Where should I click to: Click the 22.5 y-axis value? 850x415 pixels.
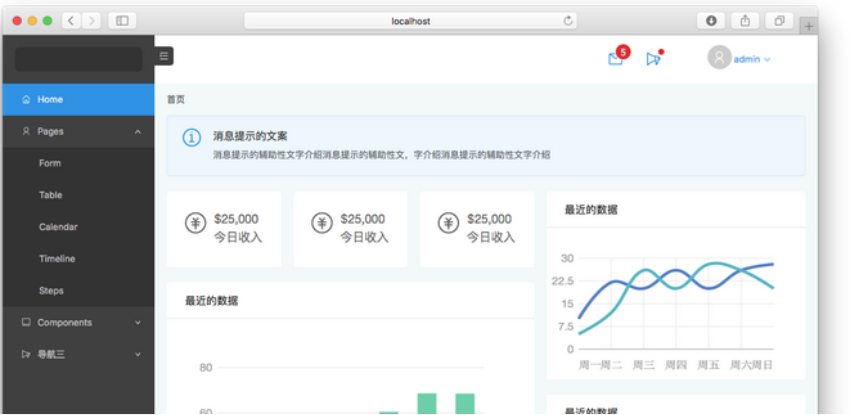(x=562, y=281)
